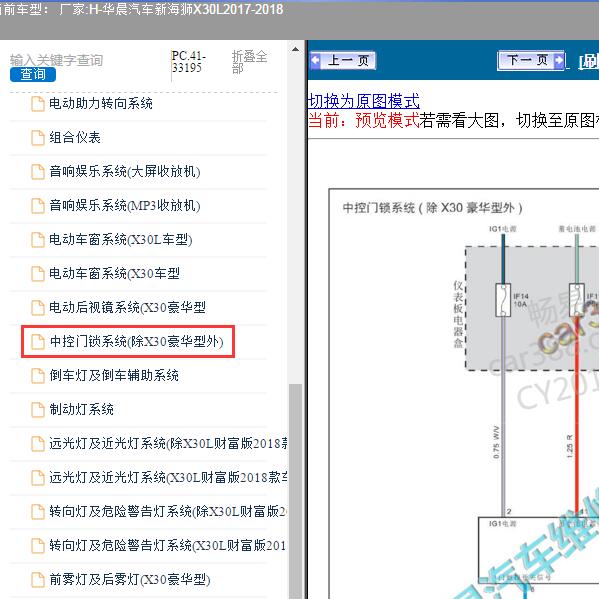Go to previous page with 上一页
The width and height of the screenshot is (599, 599).
(x=343, y=60)
